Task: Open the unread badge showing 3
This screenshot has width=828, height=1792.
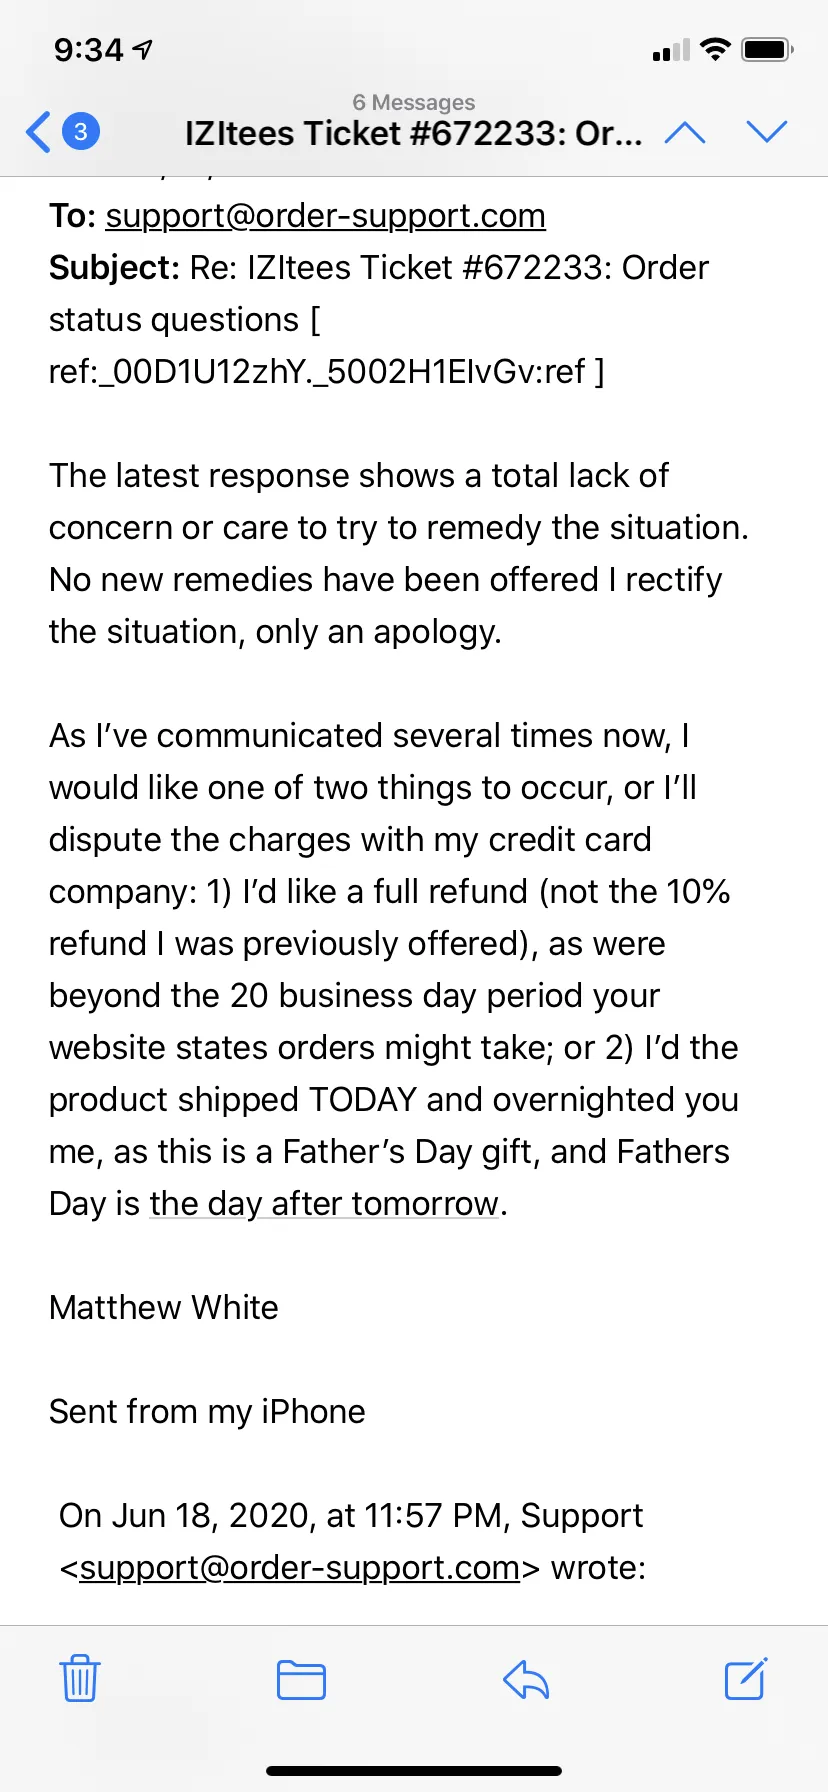Action: pos(81,131)
